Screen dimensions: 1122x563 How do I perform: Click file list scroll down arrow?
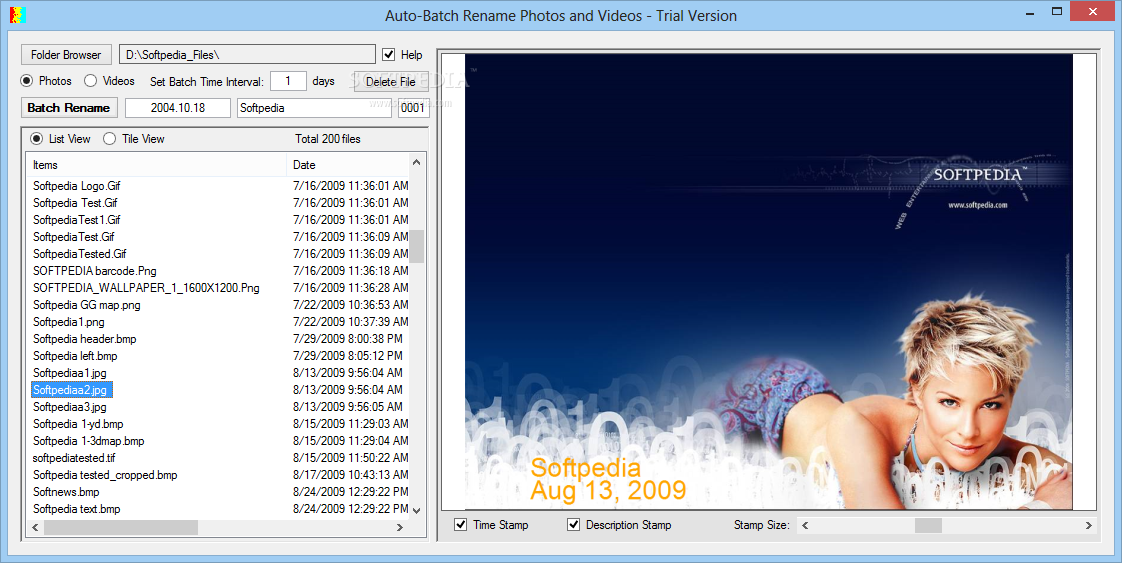click(x=416, y=511)
